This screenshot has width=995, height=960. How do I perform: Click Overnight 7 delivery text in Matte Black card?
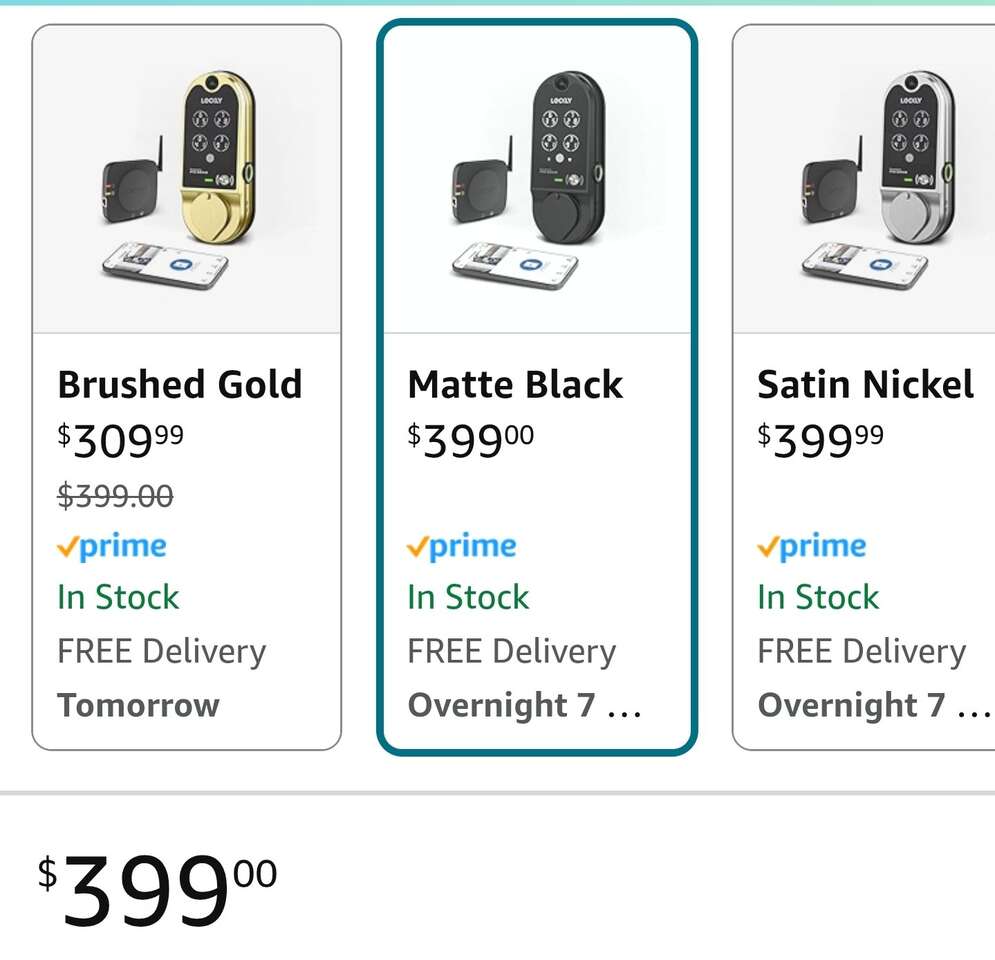point(502,705)
